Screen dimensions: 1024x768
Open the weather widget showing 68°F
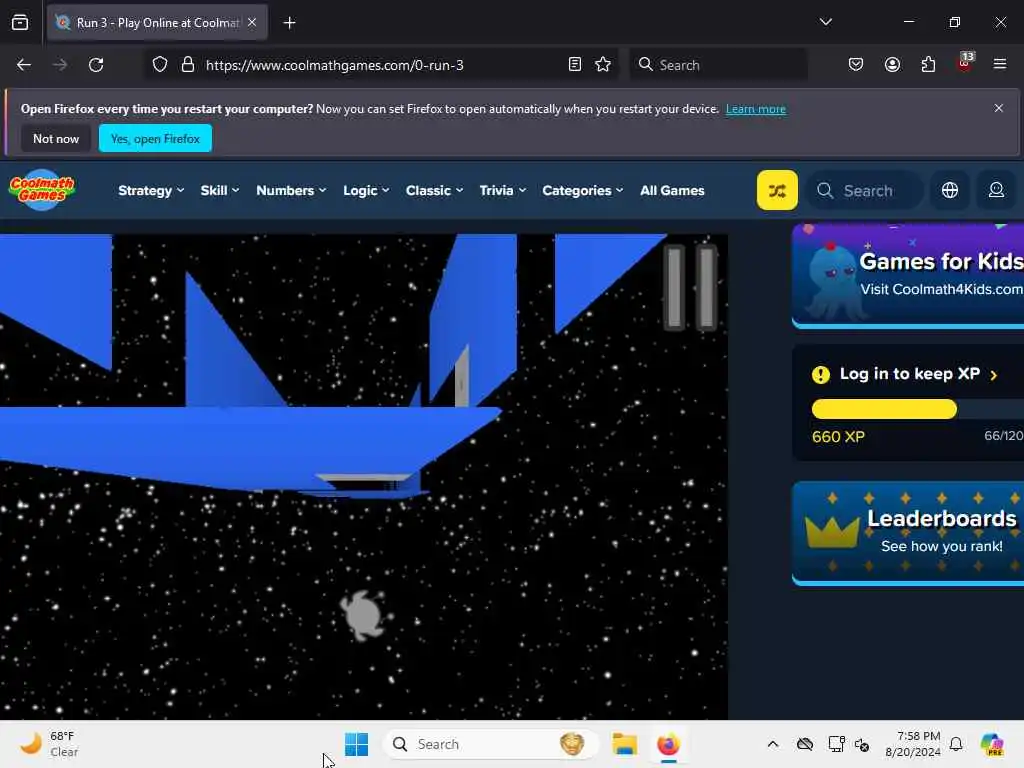(50, 744)
